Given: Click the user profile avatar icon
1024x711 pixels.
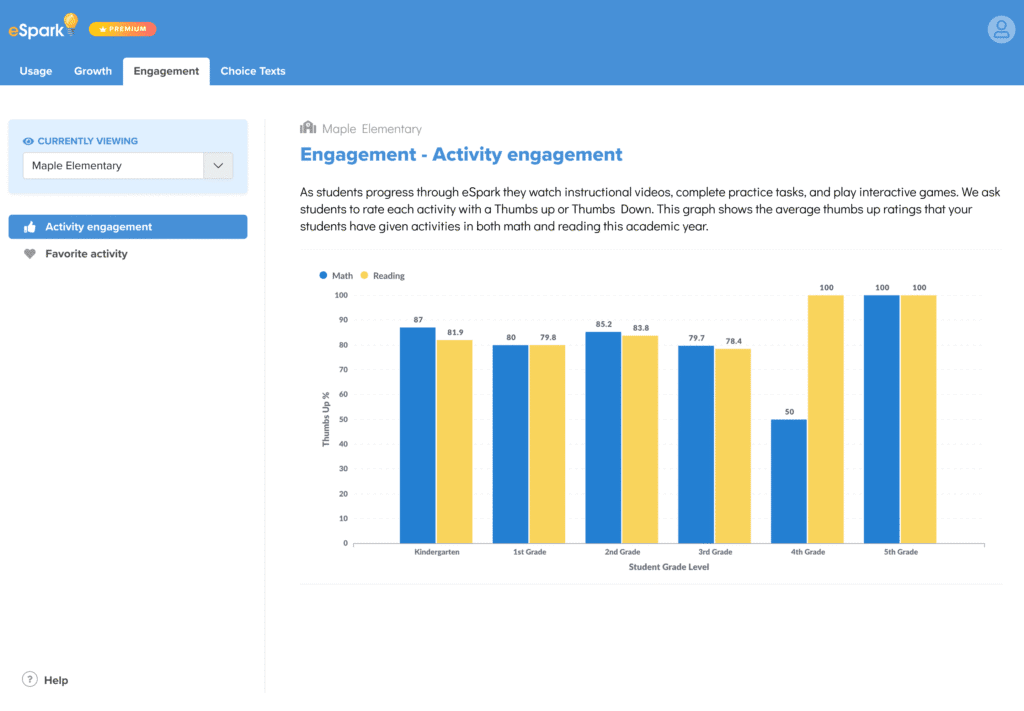Looking at the screenshot, I should [x=1001, y=29].
